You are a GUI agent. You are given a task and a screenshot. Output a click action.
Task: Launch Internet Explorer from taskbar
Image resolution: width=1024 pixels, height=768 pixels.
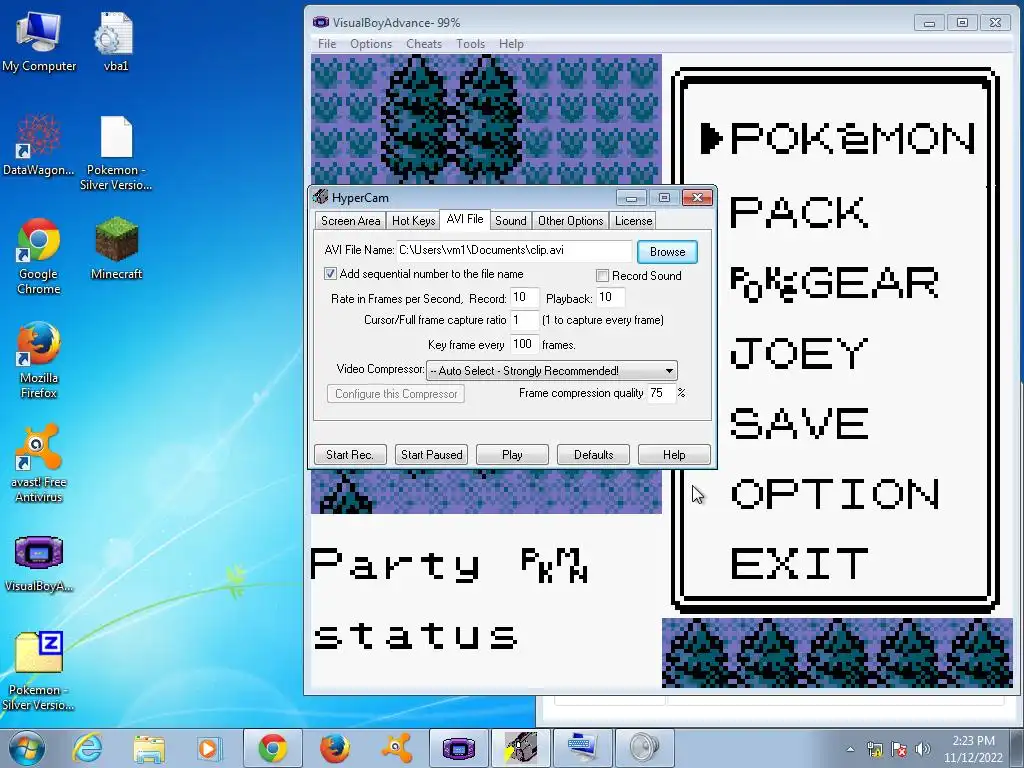[88, 748]
